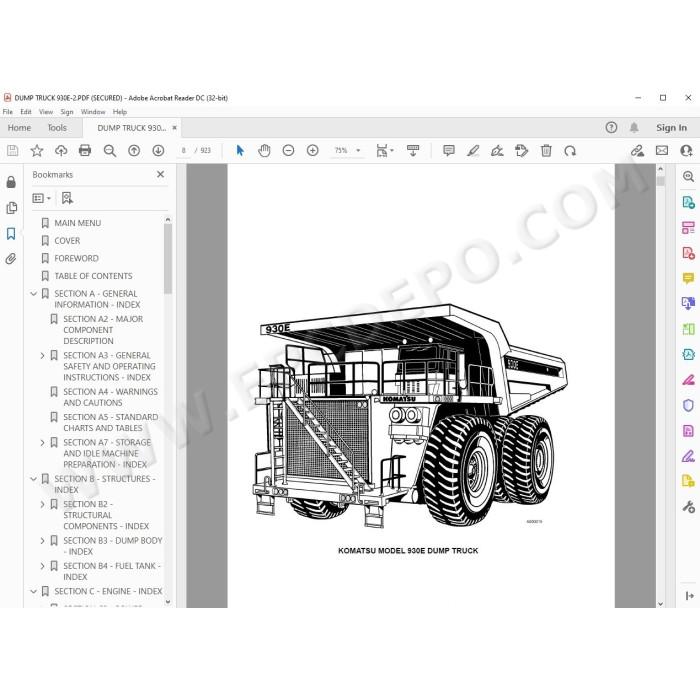Click the stamp tool icon
700x700 pixels.
[521, 151]
